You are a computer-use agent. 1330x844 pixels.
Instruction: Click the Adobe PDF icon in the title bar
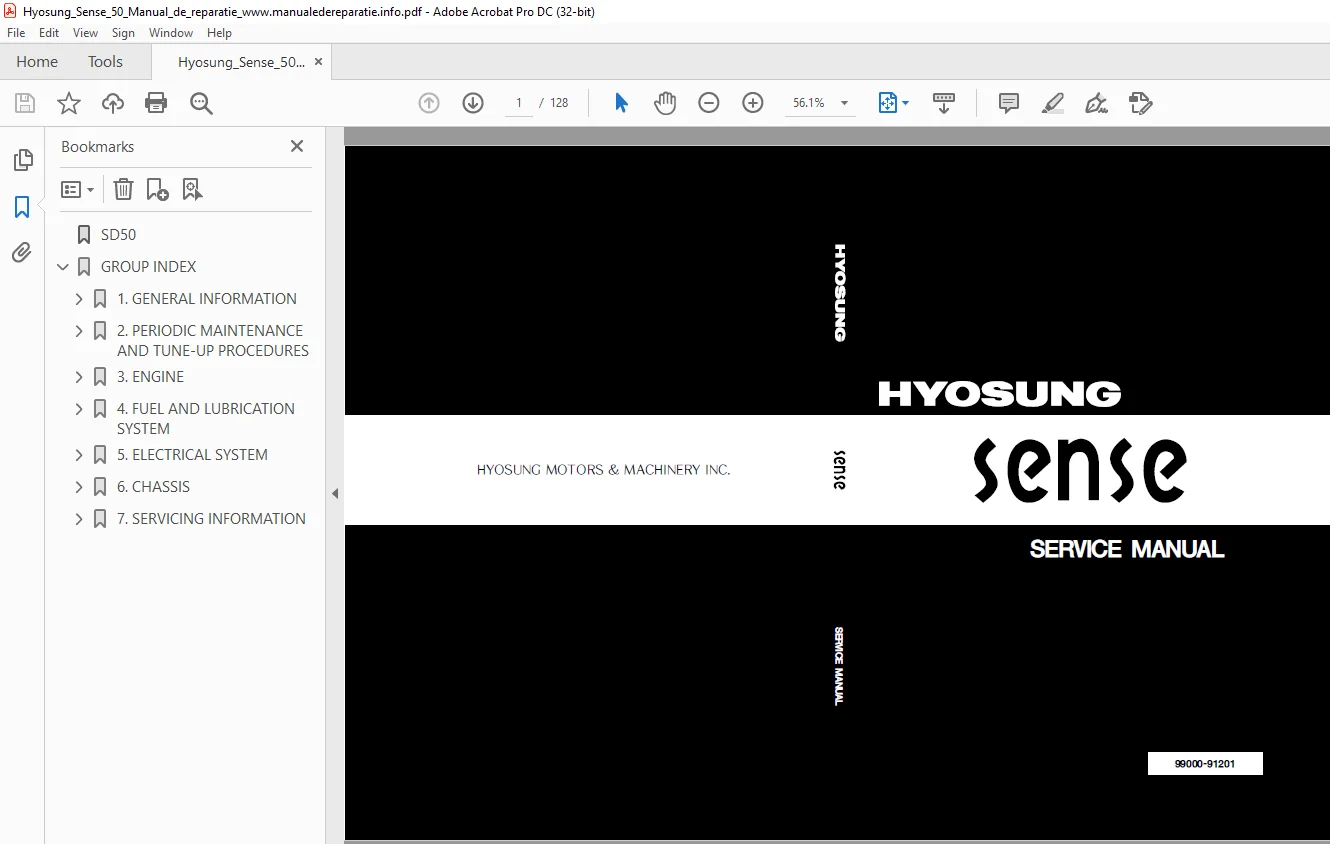pyautogui.click(x=10, y=11)
